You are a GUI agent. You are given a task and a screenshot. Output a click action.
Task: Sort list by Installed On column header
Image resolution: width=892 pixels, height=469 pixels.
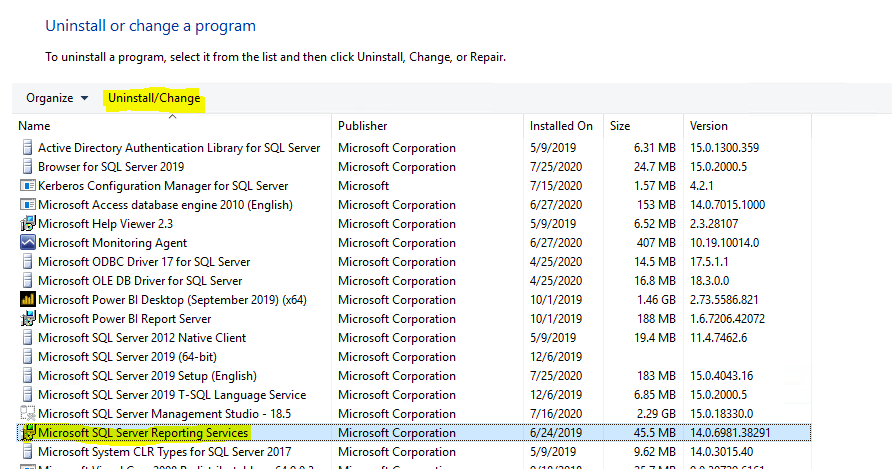(561, 126)
